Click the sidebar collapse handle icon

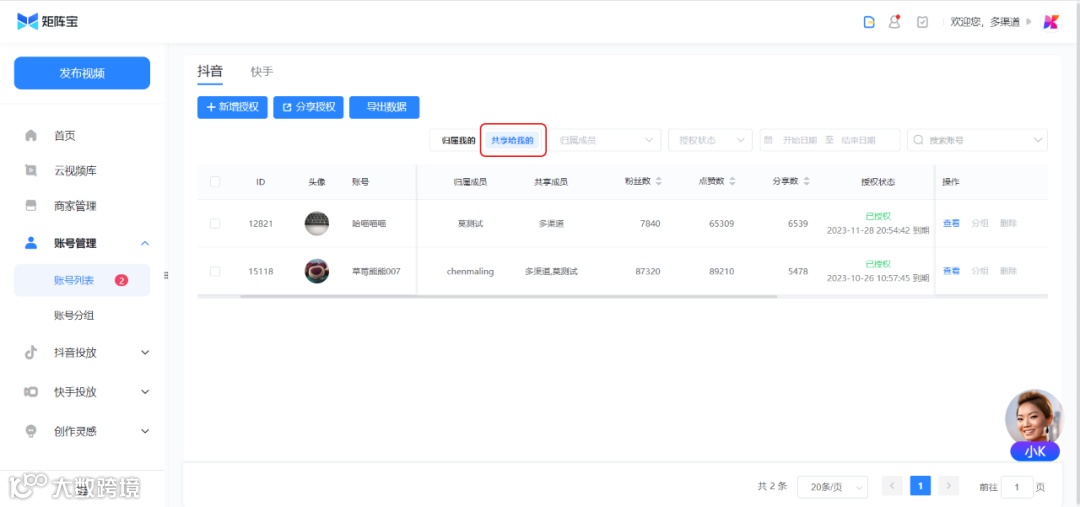click(166, 276)
